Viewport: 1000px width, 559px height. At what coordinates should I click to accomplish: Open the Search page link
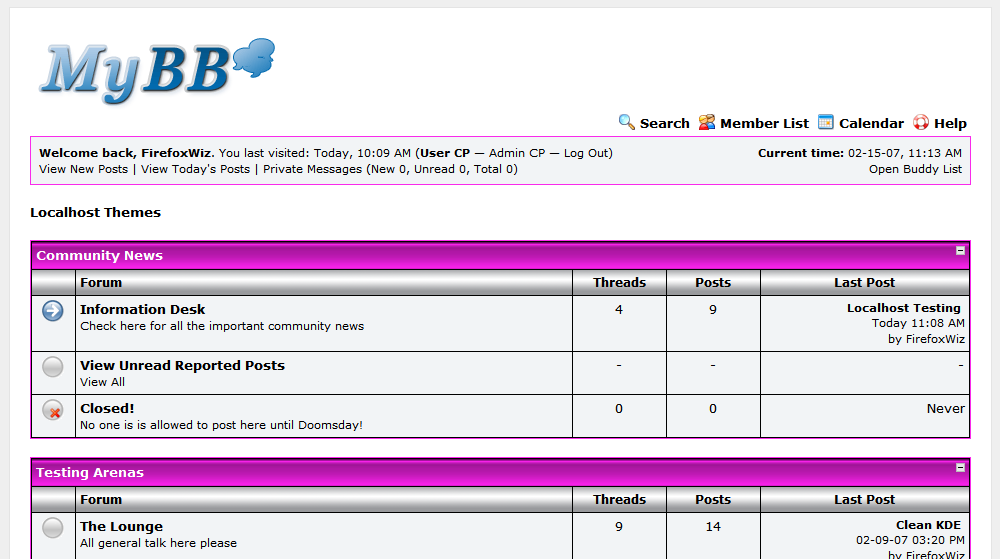pos(665,124)
